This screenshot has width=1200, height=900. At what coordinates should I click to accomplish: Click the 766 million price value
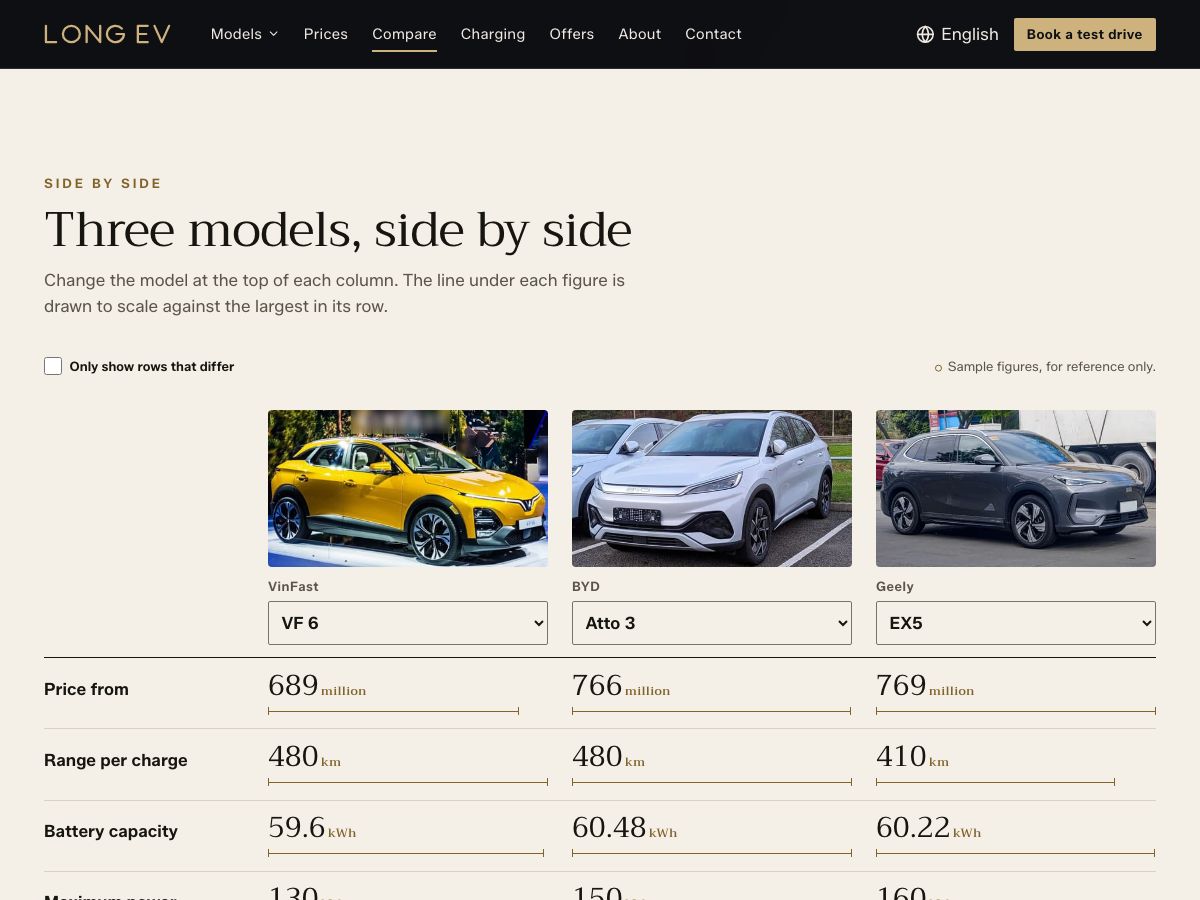click(621, 686)
